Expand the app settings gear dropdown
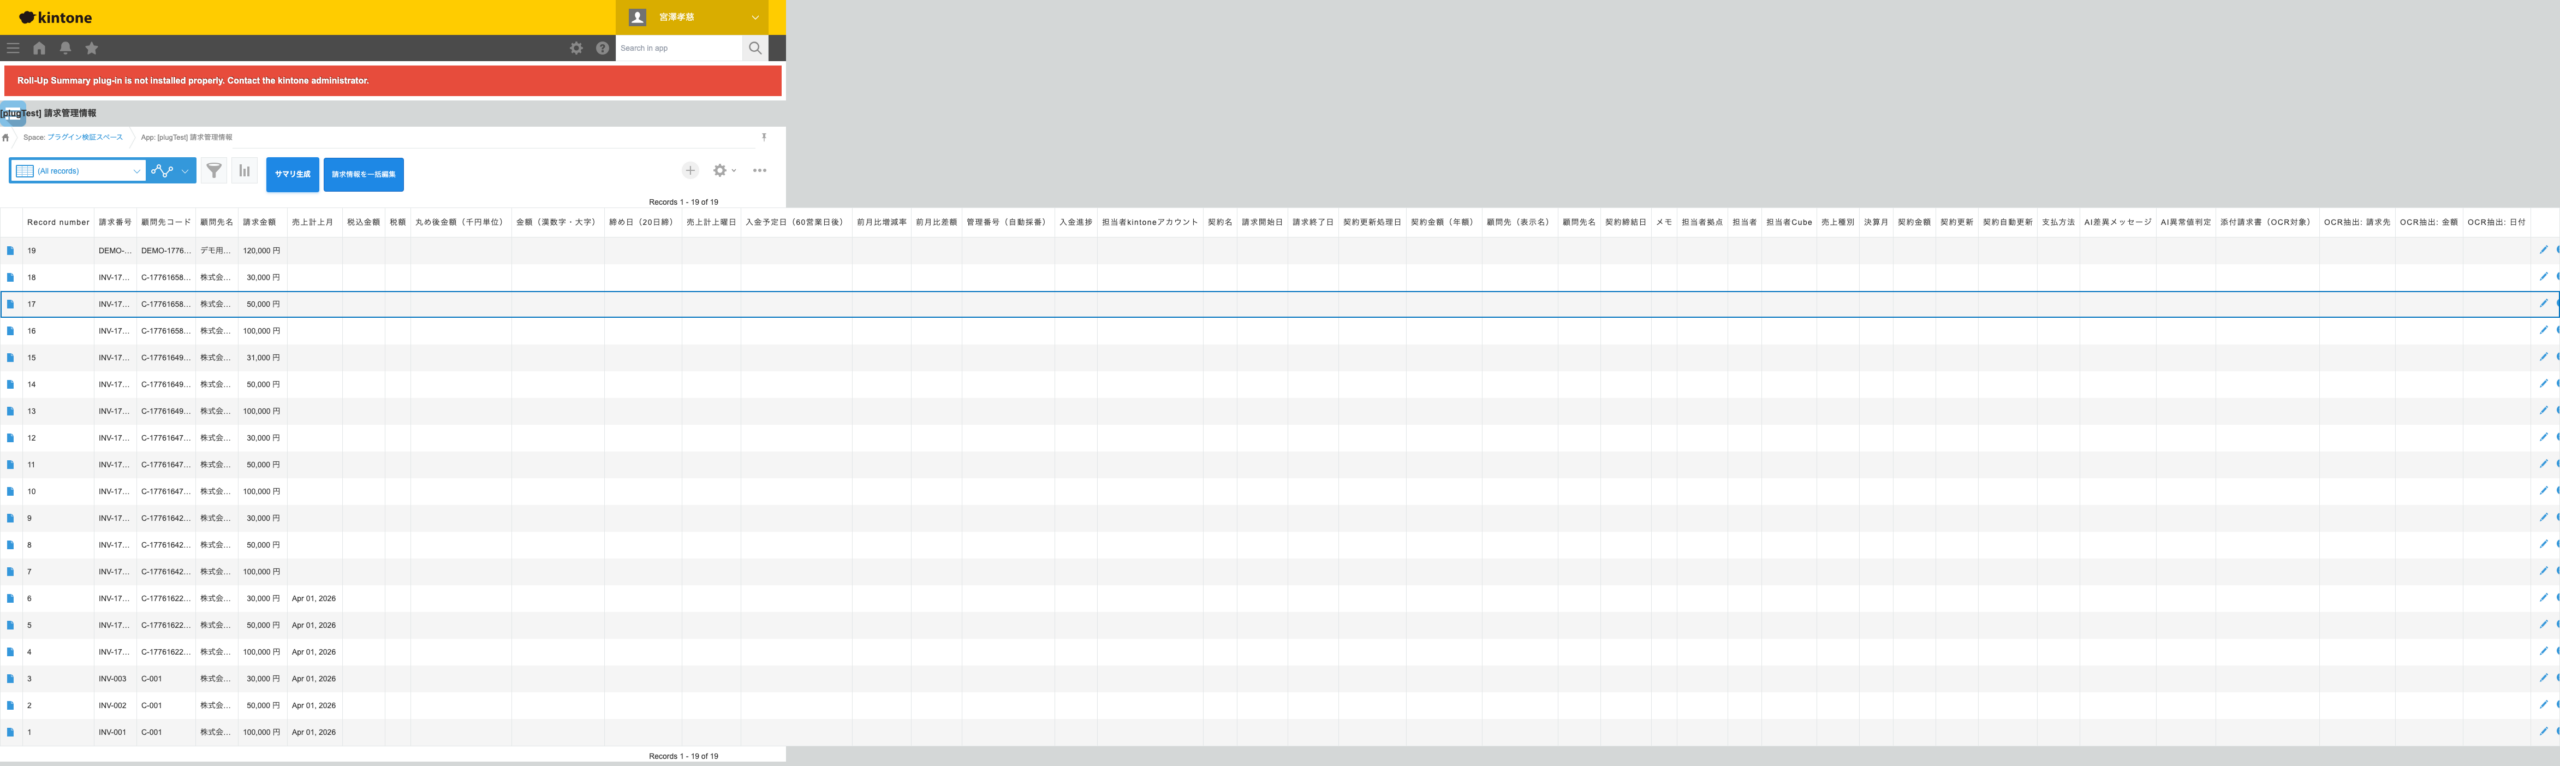Viewport: 2560px width, 766px height. coord(723,171)
